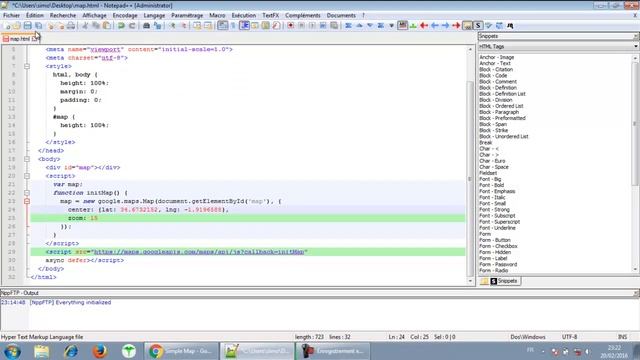Click the red Record Macro icon
The height and width of the screenshot is (360, 640).
pyautogui.click(x=291, y=26)
